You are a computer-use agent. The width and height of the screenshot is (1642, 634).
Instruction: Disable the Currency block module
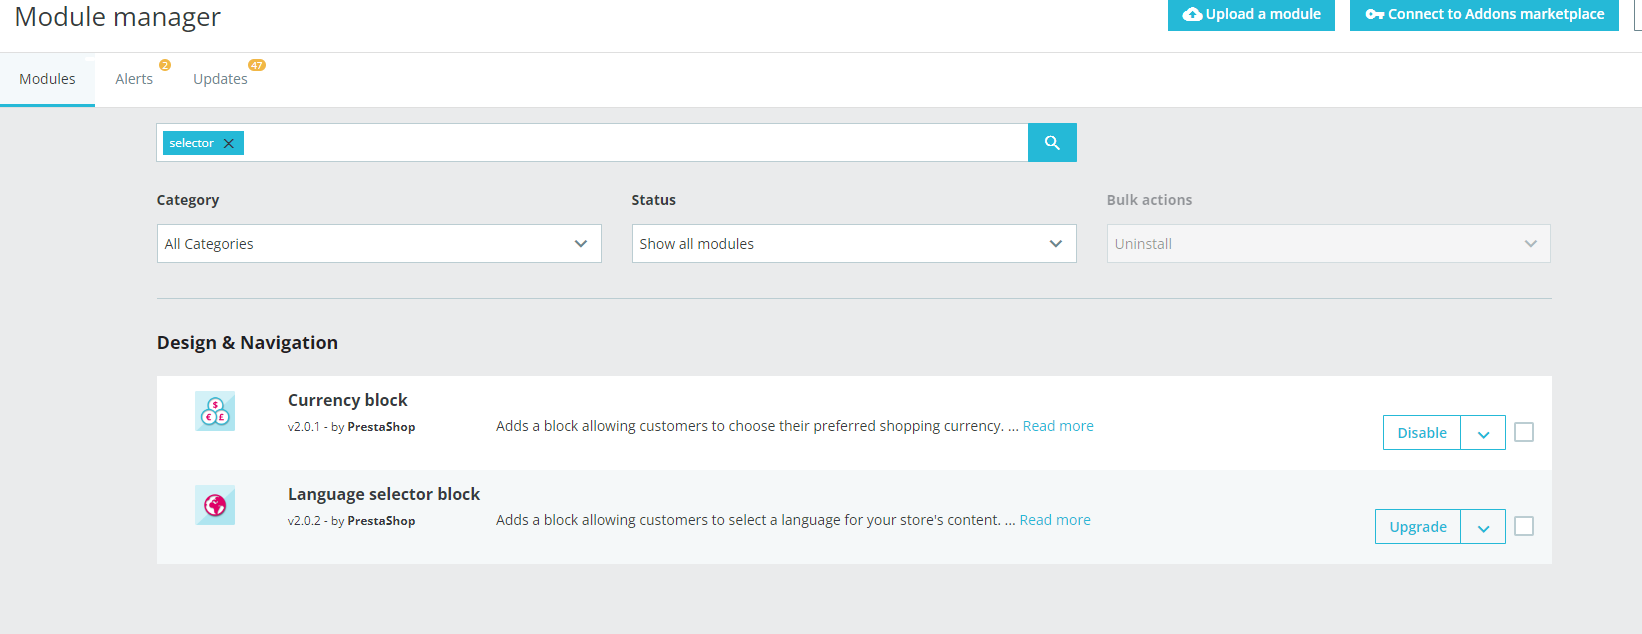coord(1422,433)
